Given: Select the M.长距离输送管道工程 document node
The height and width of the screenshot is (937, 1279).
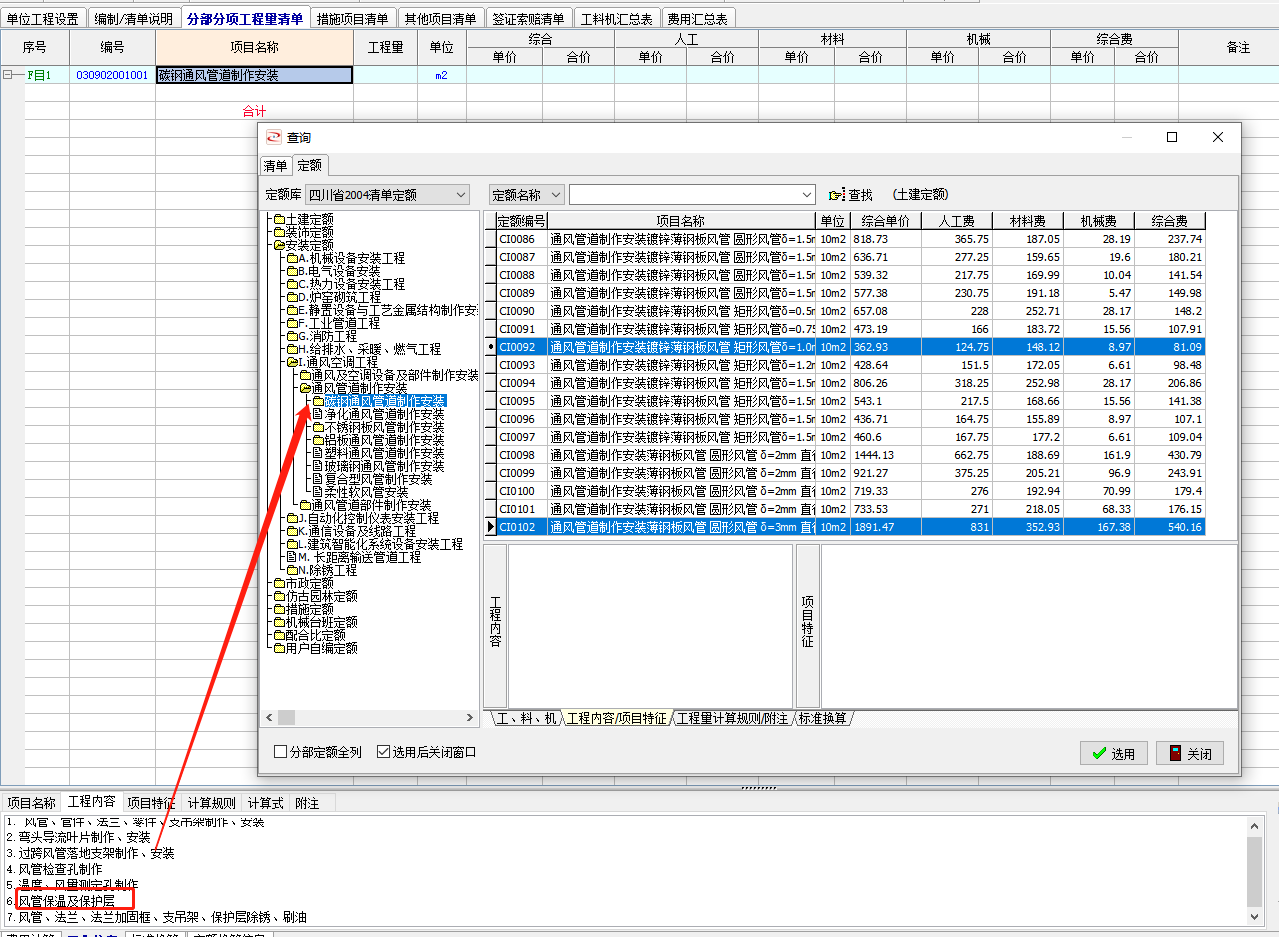Looking at the screenshot, I should coord(359,557).
